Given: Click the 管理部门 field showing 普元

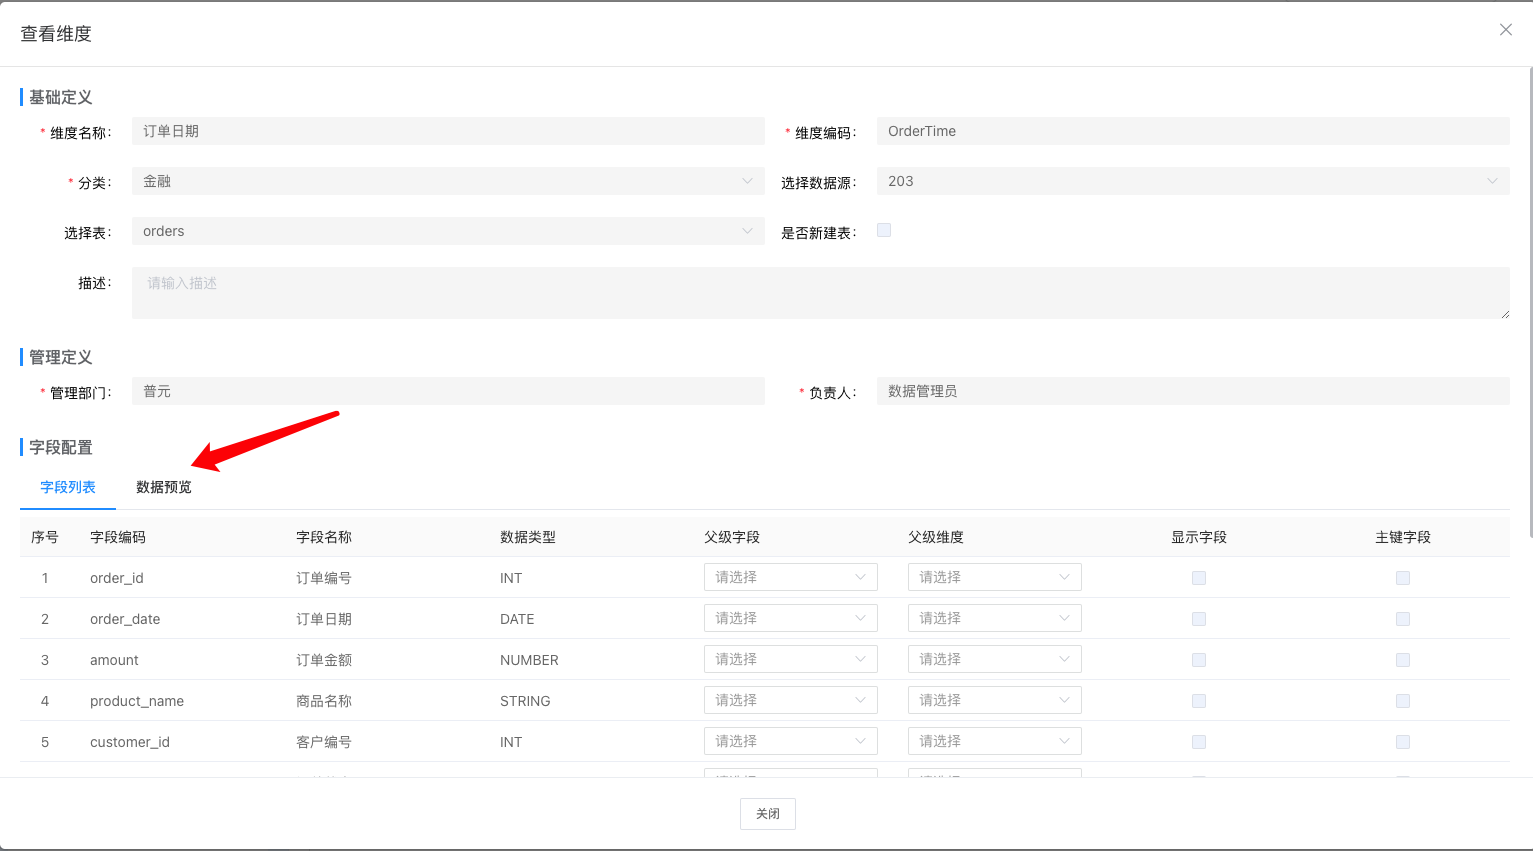Looking at the screenshot, I should coord(448,391).
